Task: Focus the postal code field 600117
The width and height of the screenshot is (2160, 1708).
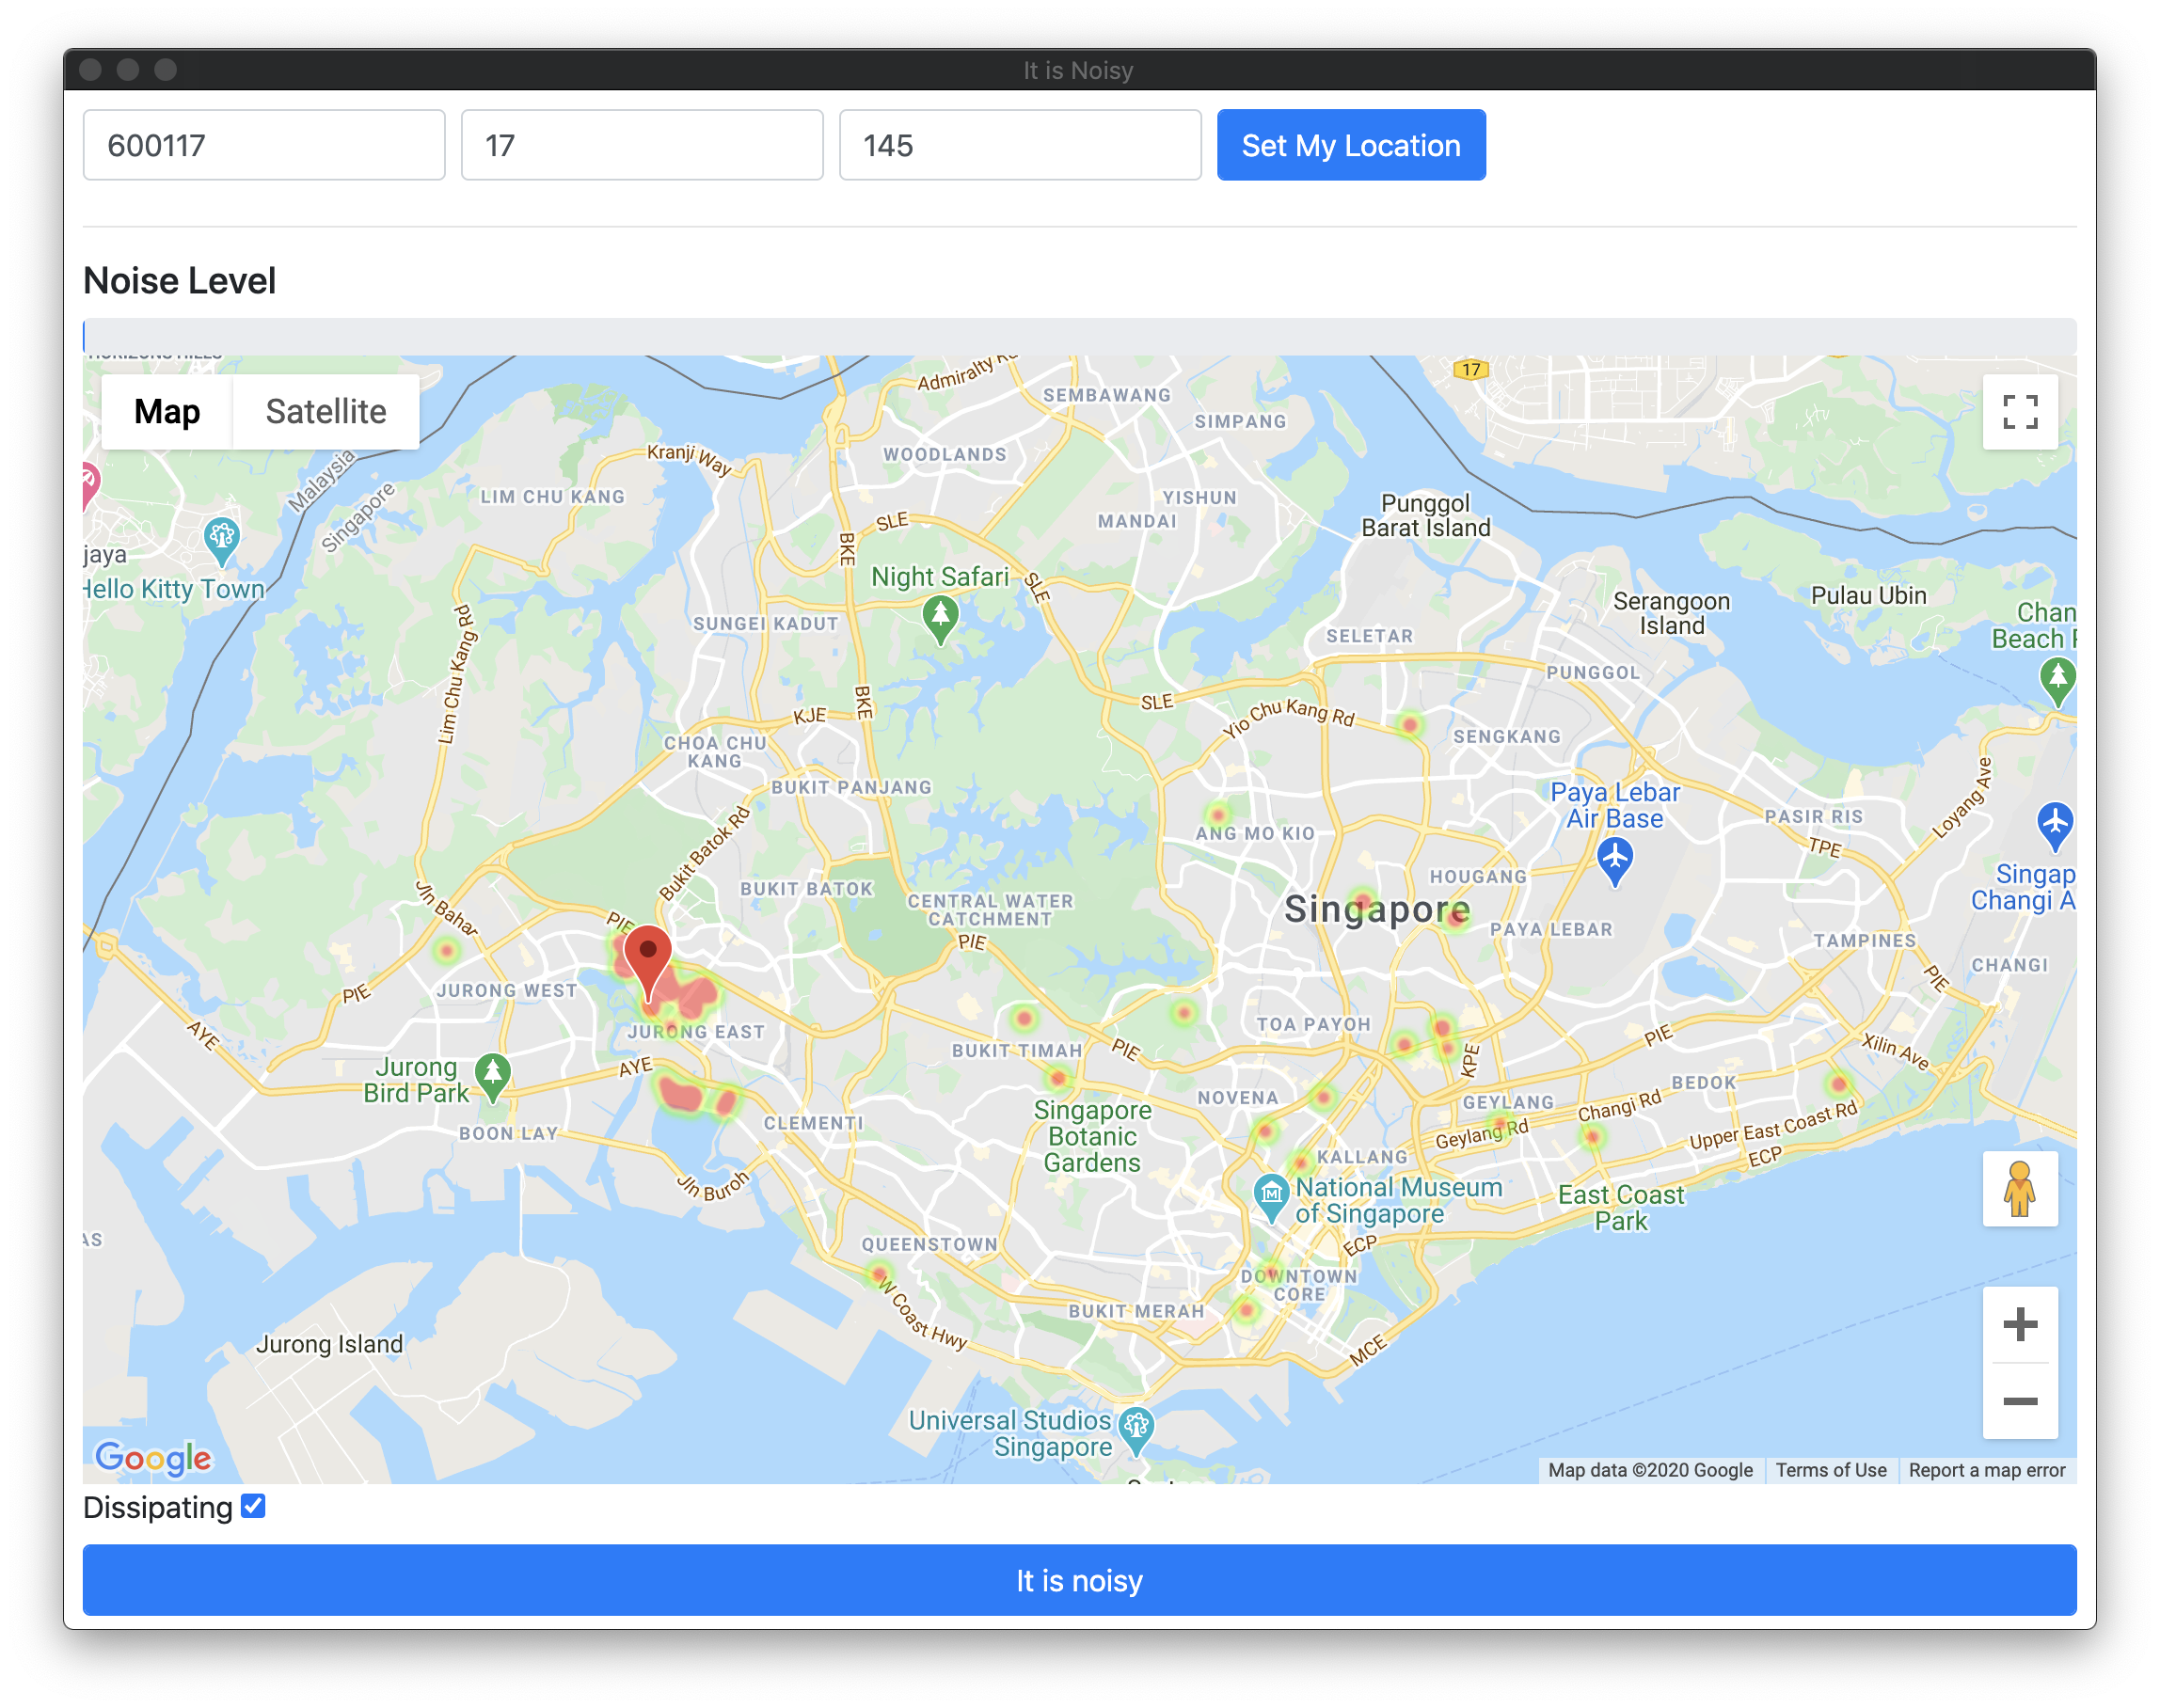Action: click(x=264, y=145)
